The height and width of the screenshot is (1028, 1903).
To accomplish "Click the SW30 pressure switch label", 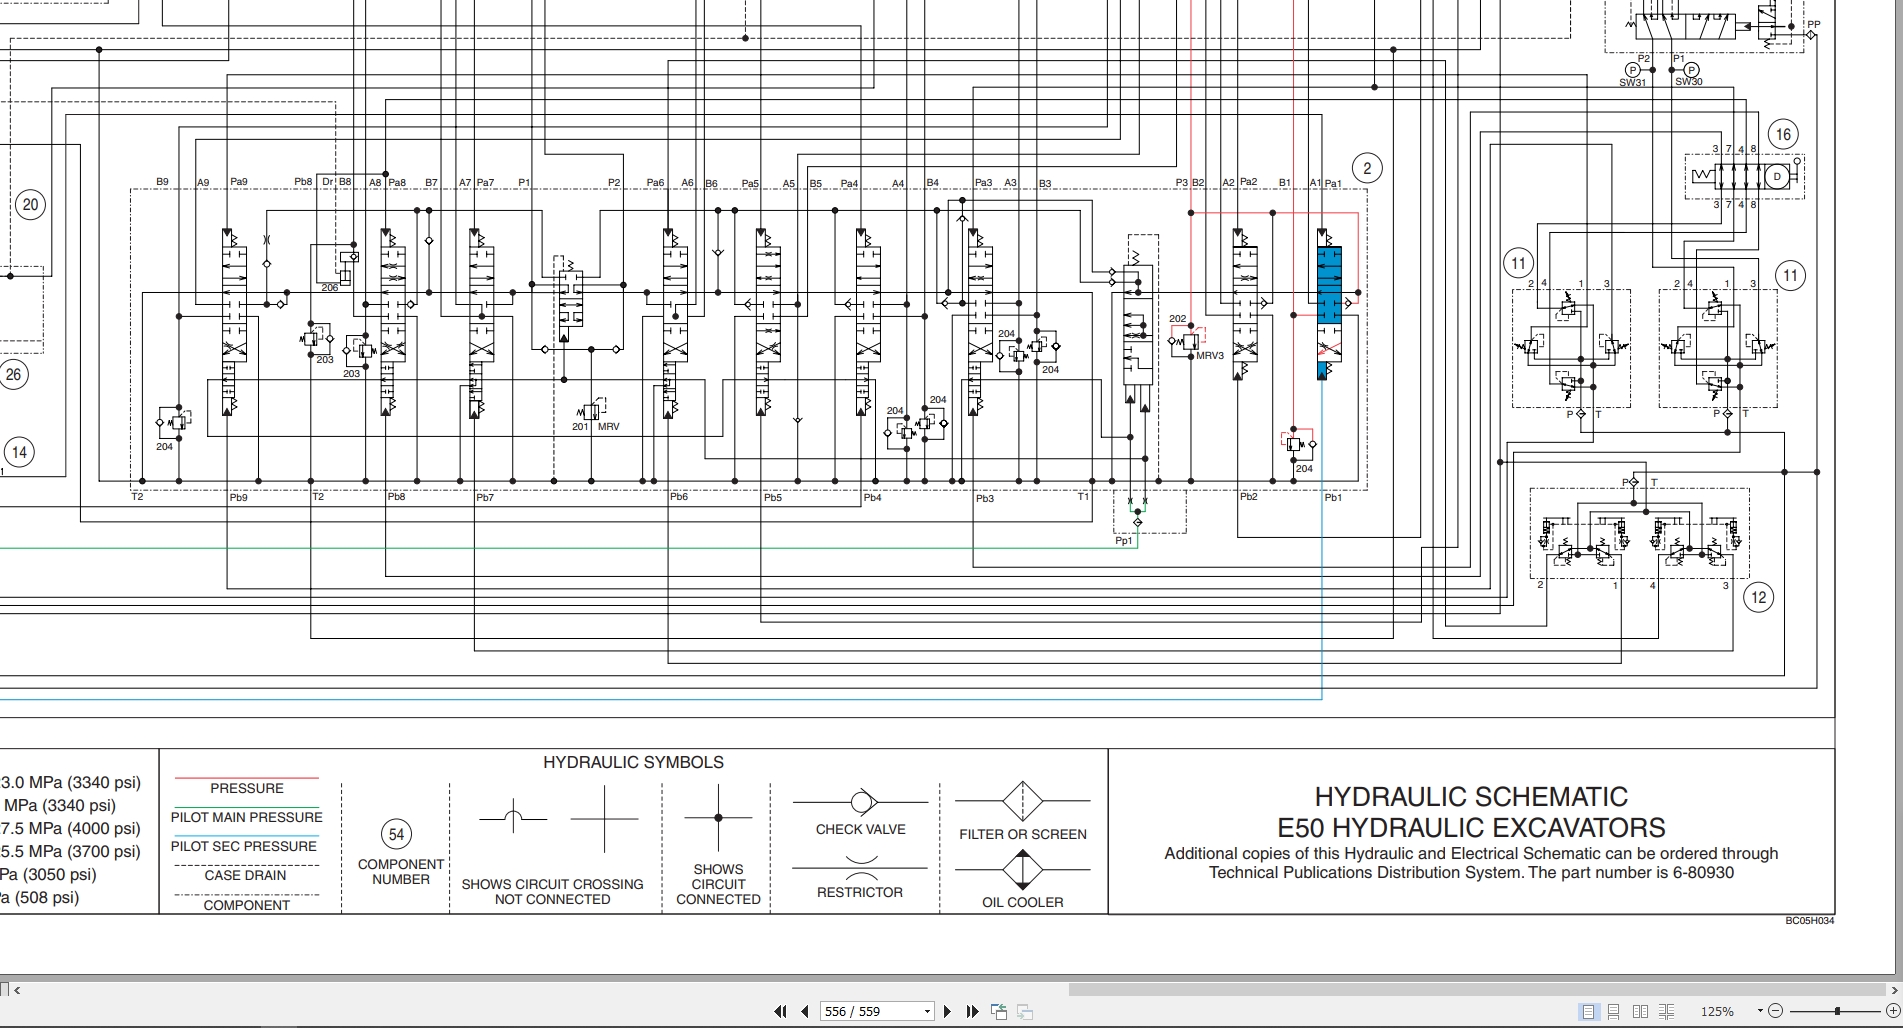I will point(1689,82).
